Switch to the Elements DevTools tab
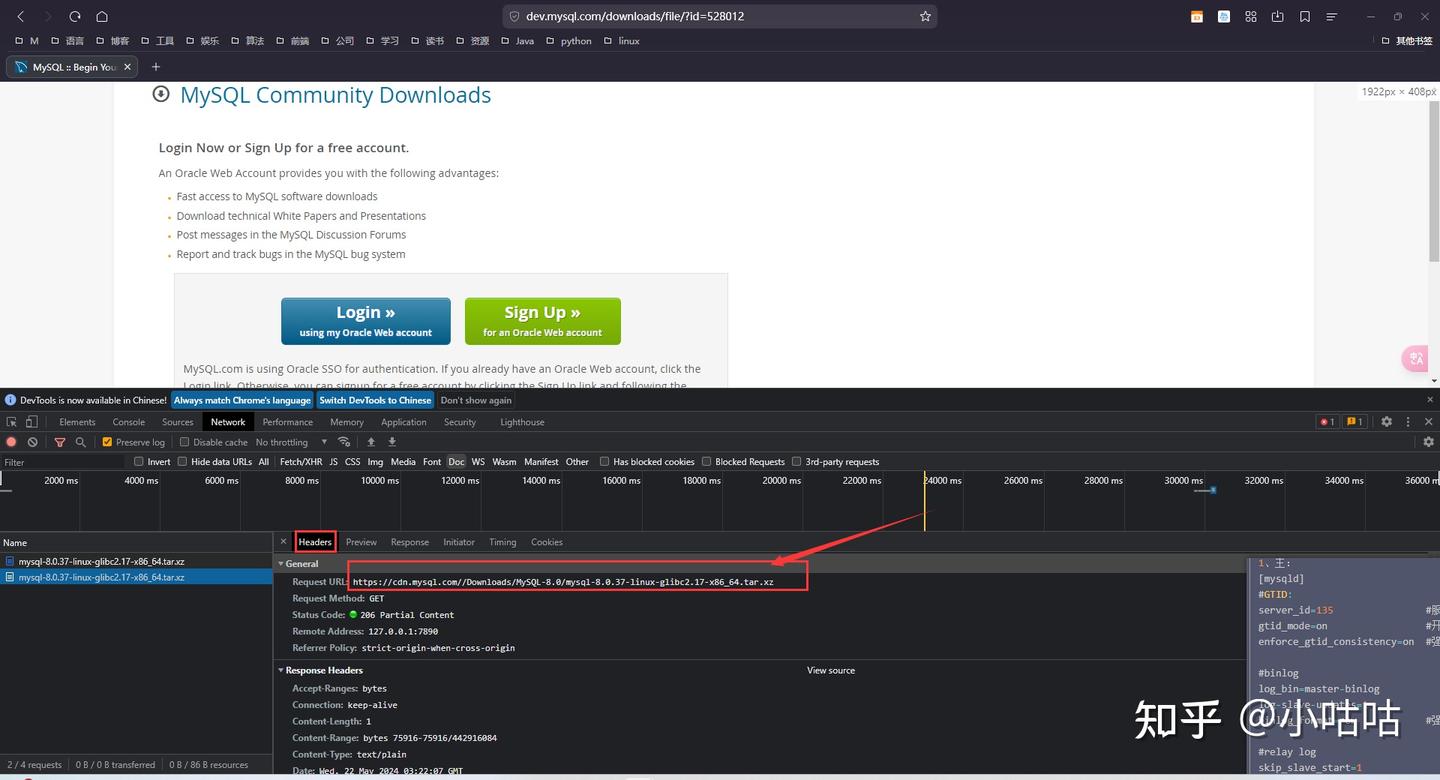1440x780 pixels. [77, 422]
